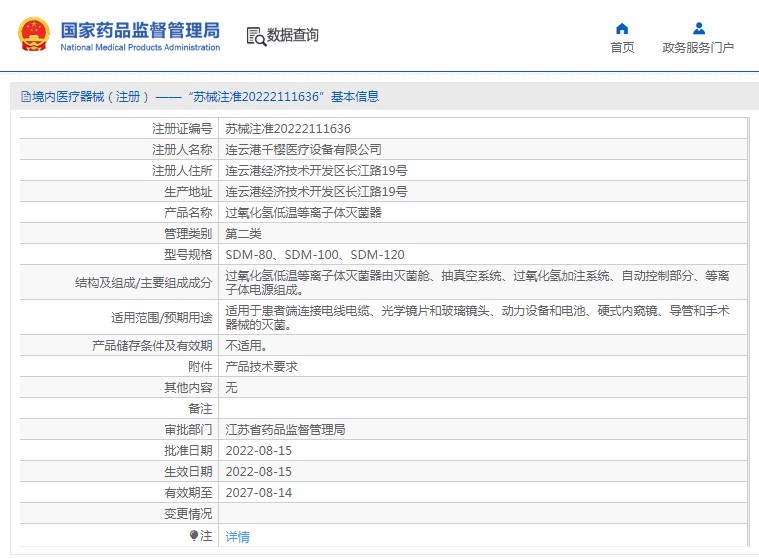Click the 数据查询 heading text
The height and width of the screenshot is (559, 759).
pyautogui.click(x=293, y=35)
